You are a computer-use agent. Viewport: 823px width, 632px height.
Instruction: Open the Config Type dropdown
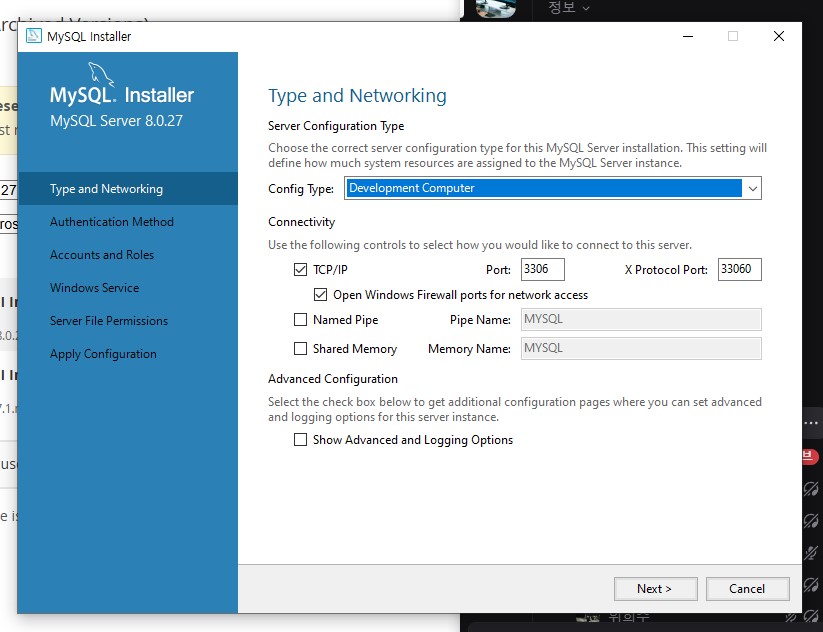(553, 188)
